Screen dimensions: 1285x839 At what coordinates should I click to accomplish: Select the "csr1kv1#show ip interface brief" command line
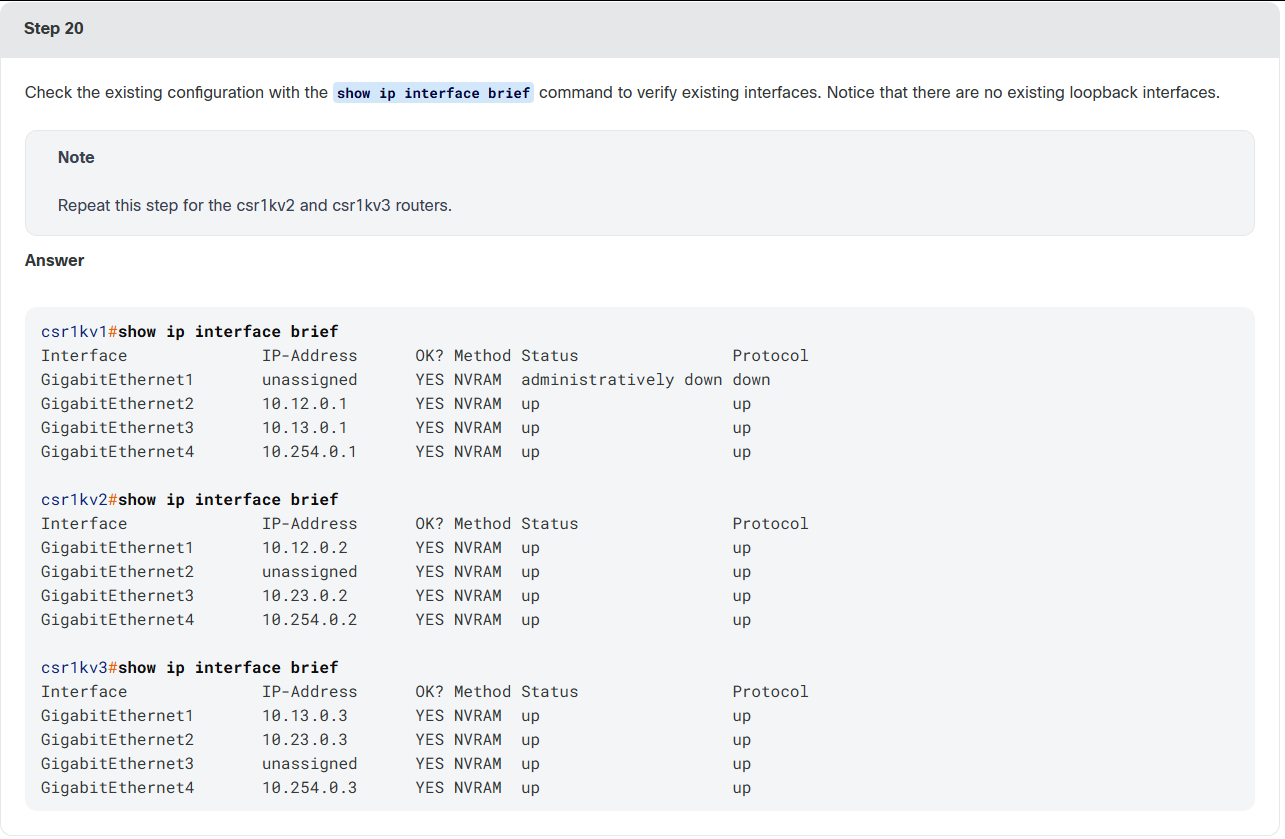click(190, 332)
